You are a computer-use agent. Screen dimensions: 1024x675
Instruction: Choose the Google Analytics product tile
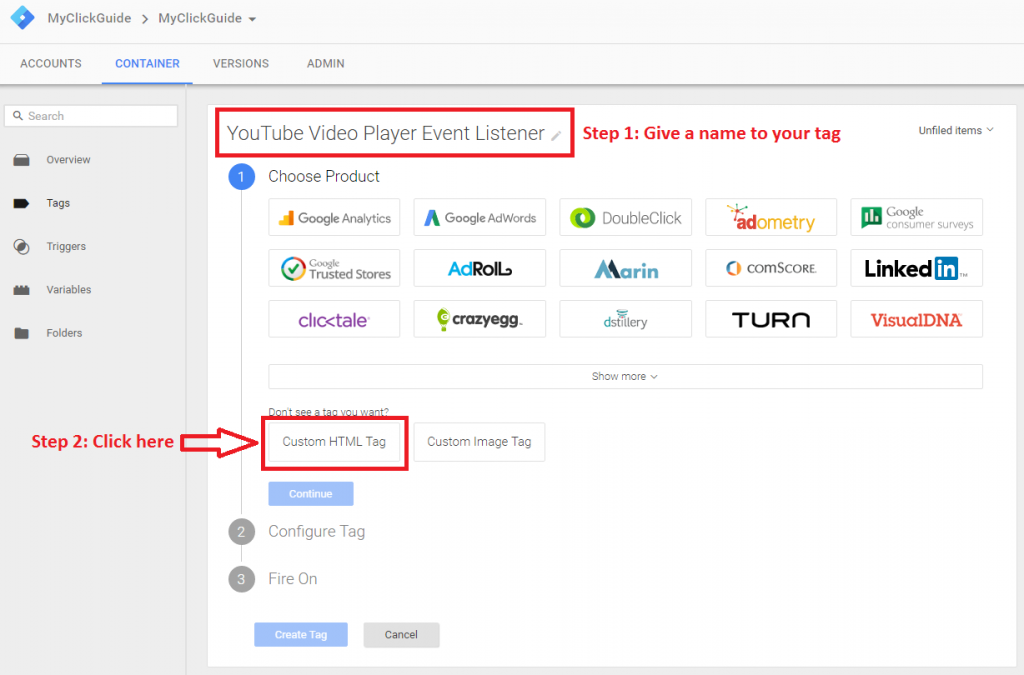click(x=334, y=217)
